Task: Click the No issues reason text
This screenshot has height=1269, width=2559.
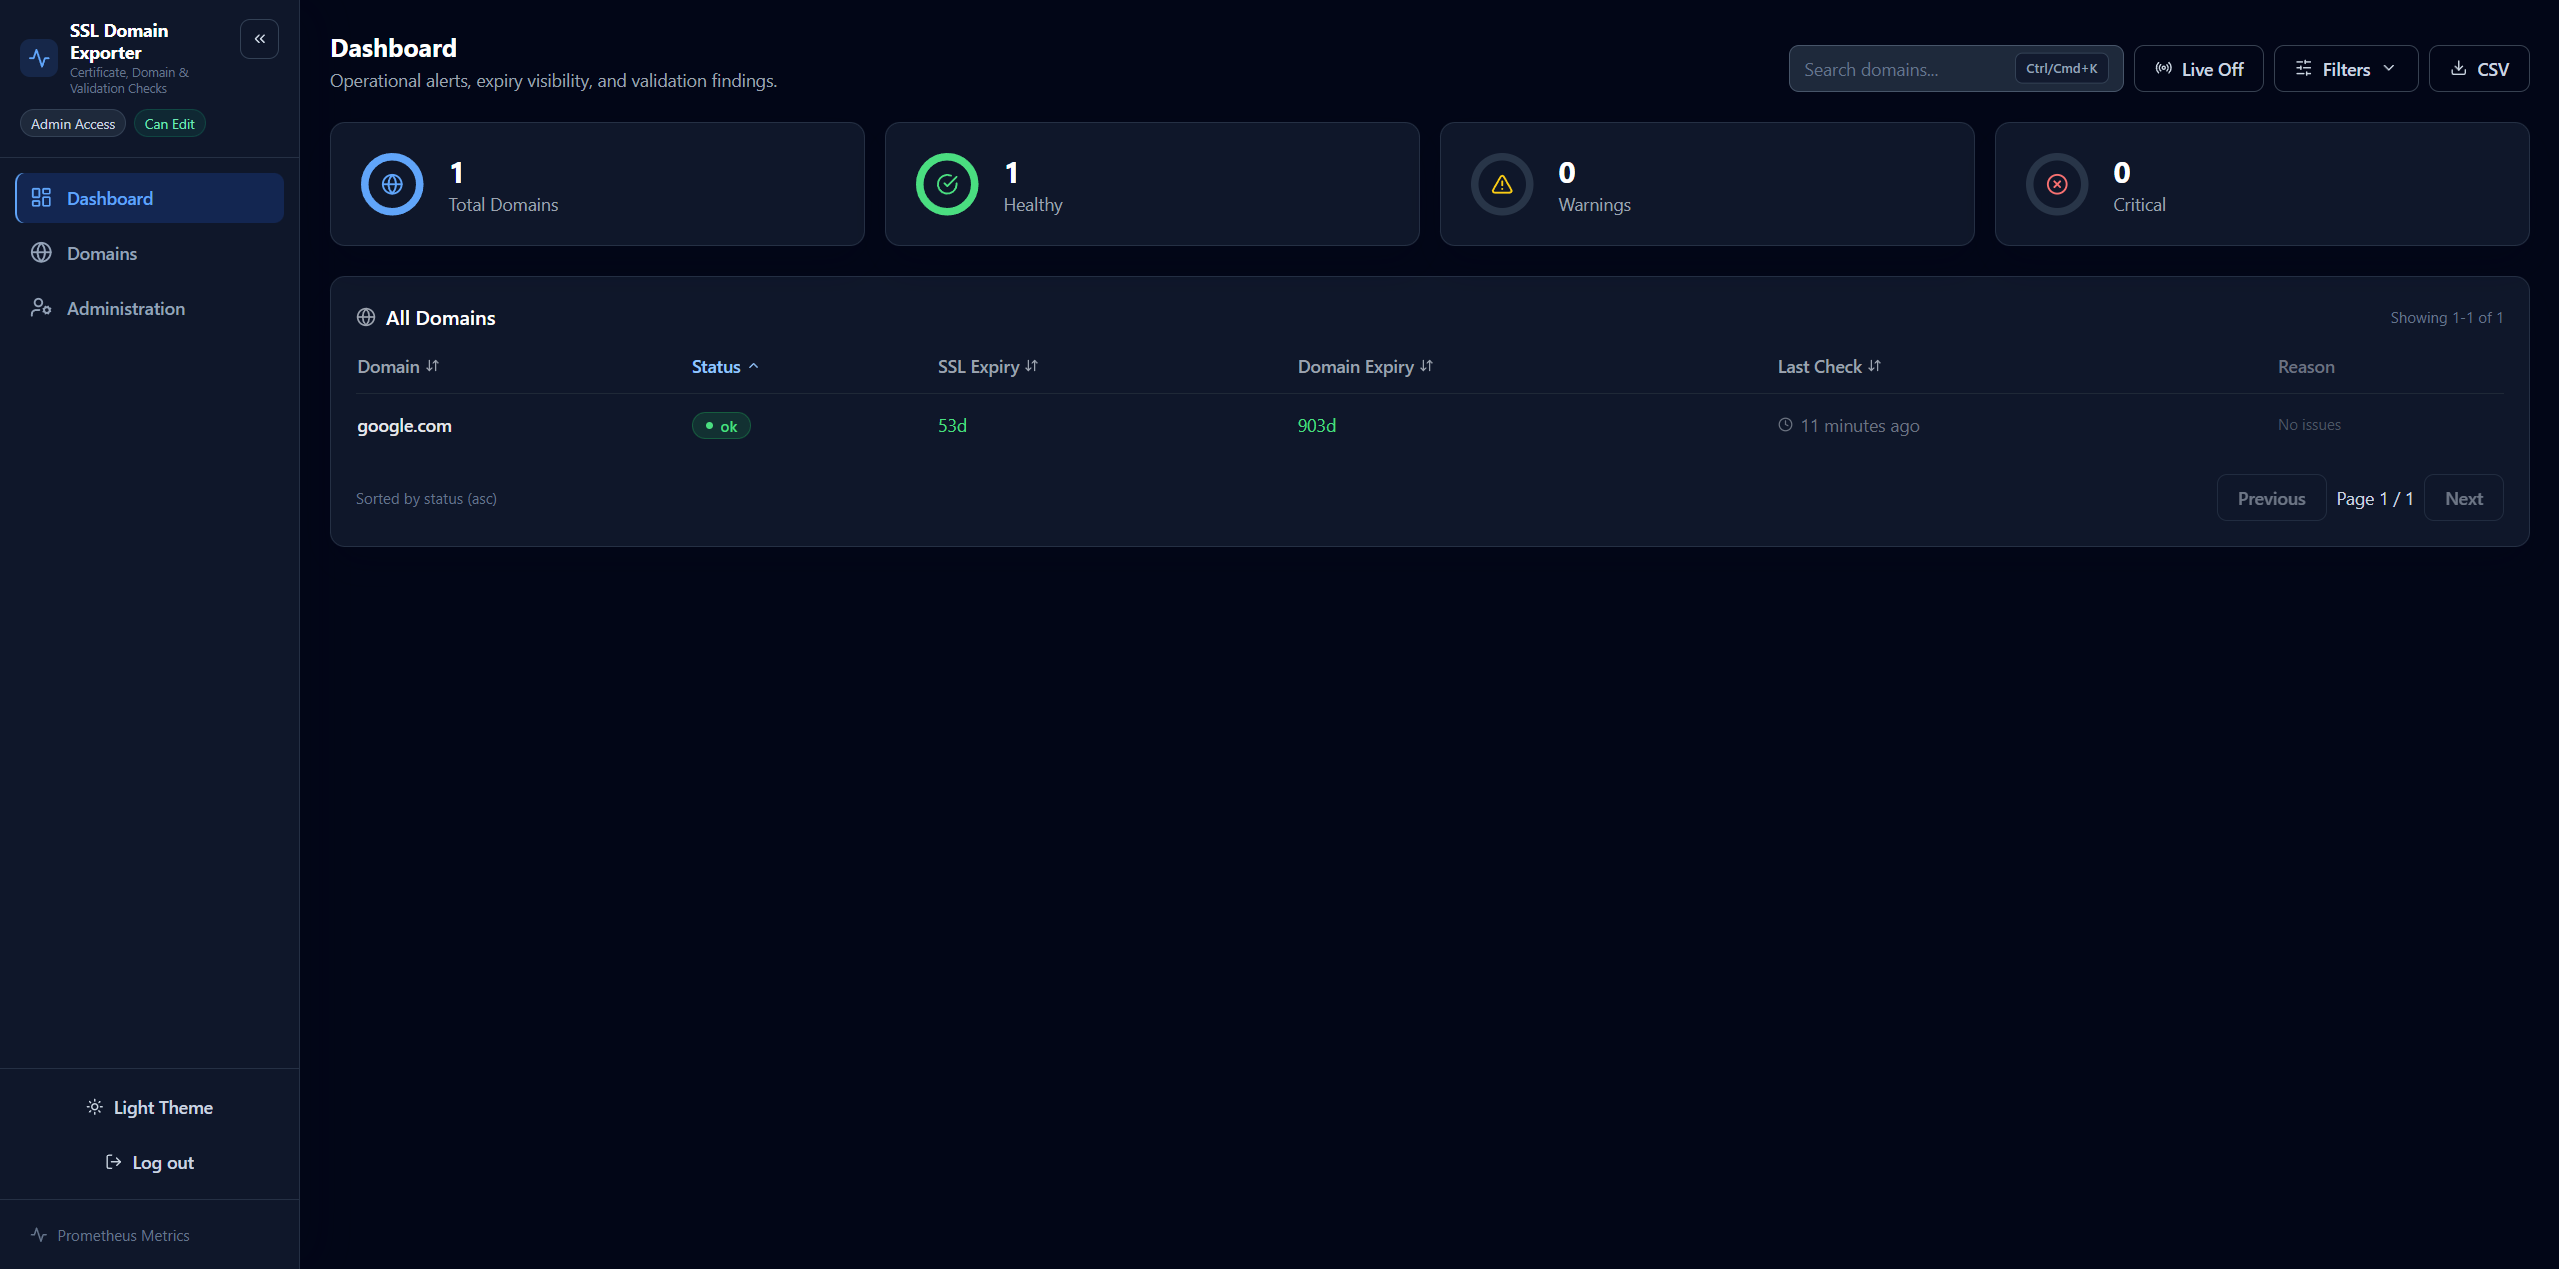Action: 2309,425
